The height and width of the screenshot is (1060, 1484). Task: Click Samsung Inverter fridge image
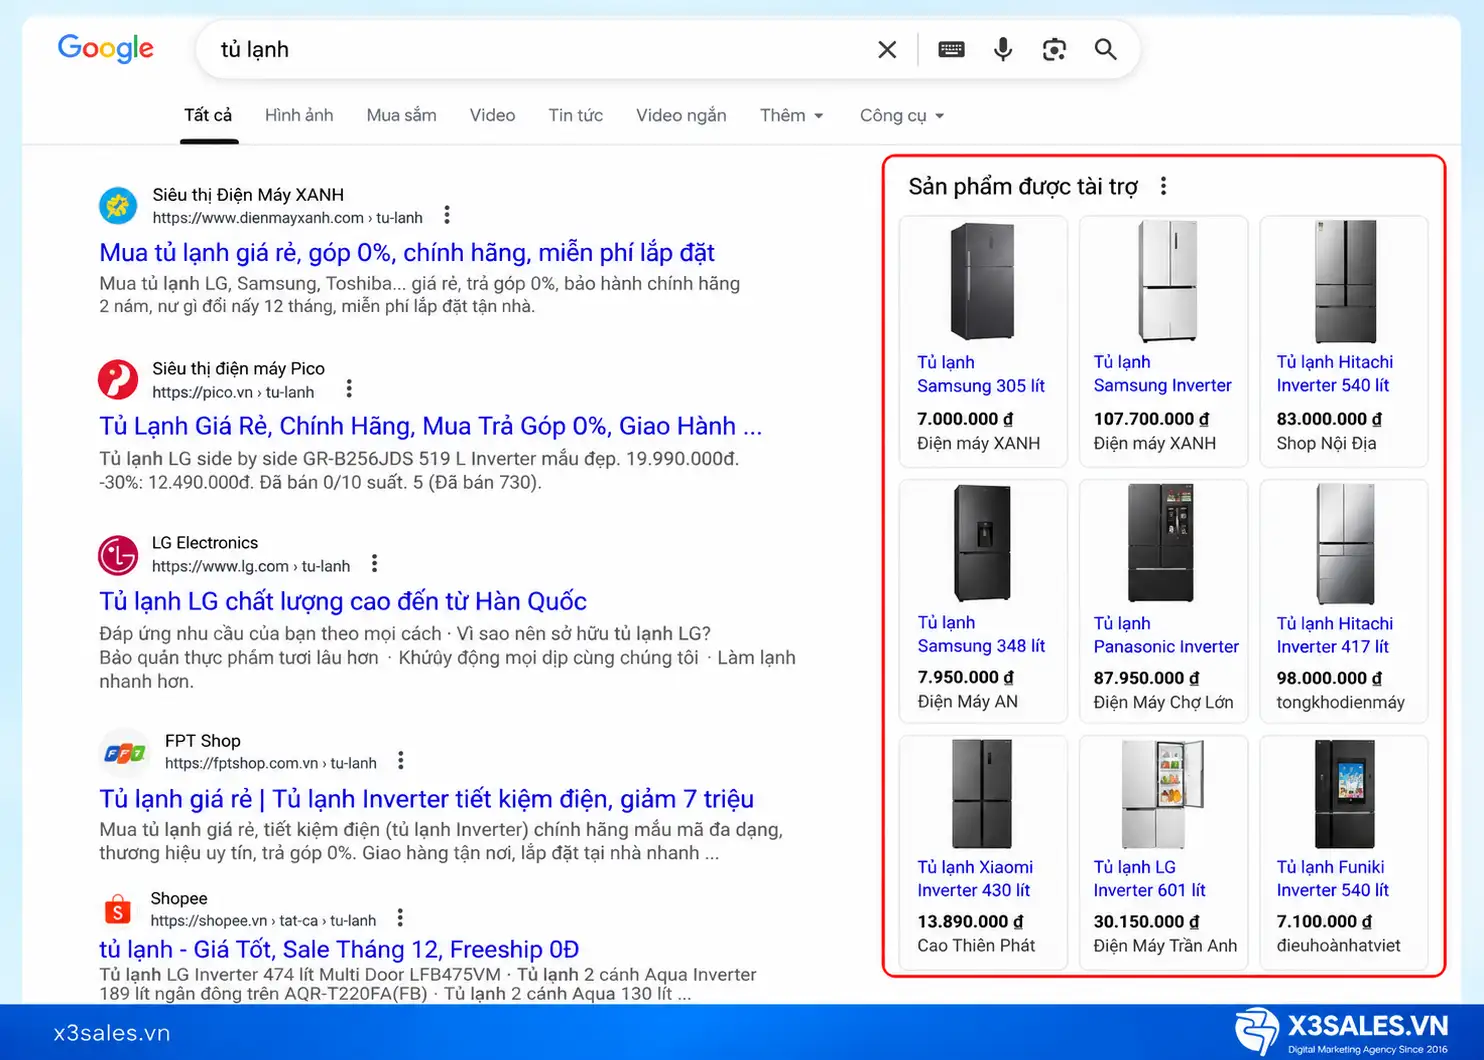point(1167,281)
